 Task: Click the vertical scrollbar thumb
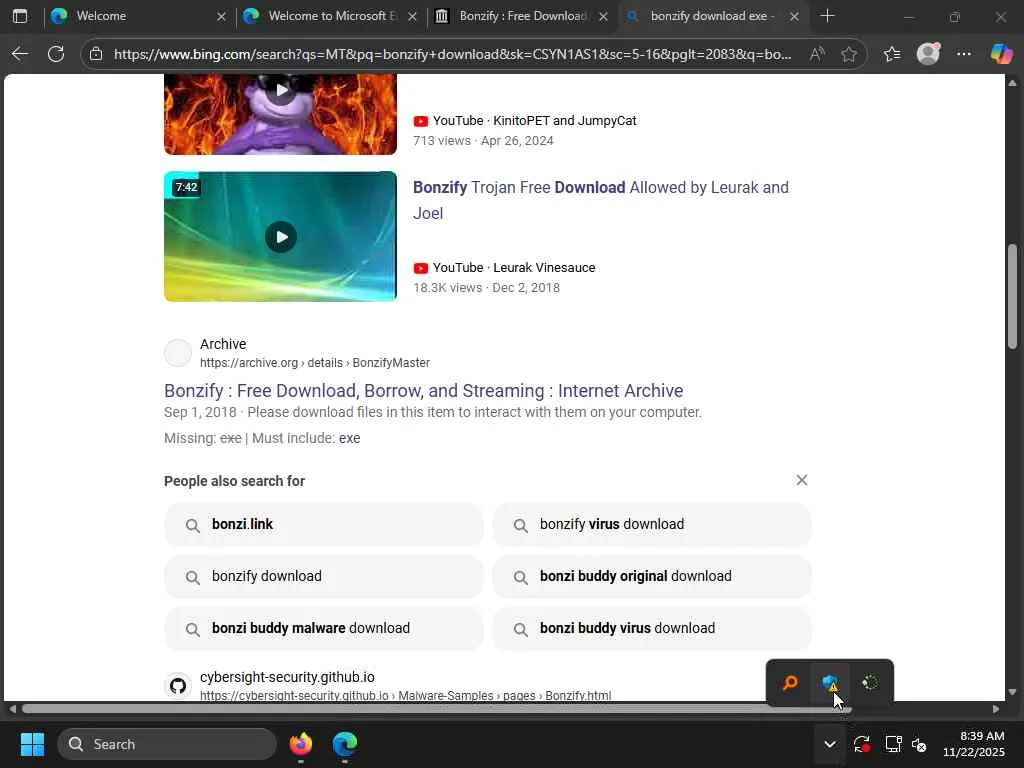[1012, 296]
